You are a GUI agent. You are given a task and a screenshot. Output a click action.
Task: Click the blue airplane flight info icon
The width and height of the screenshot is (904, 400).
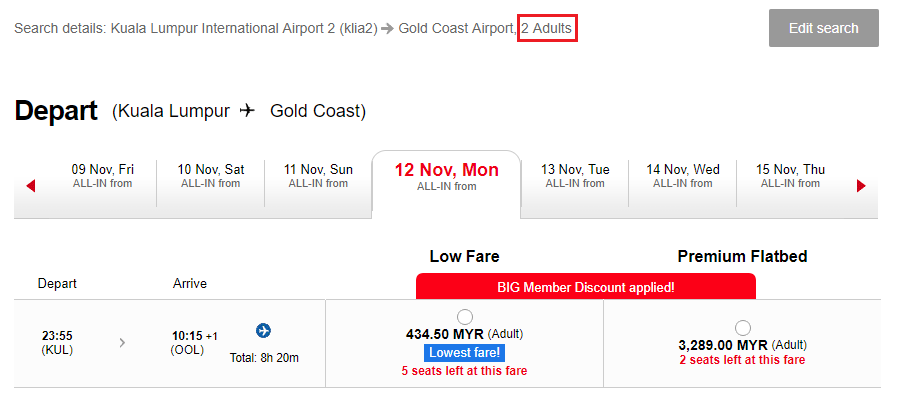click(264, 330)
